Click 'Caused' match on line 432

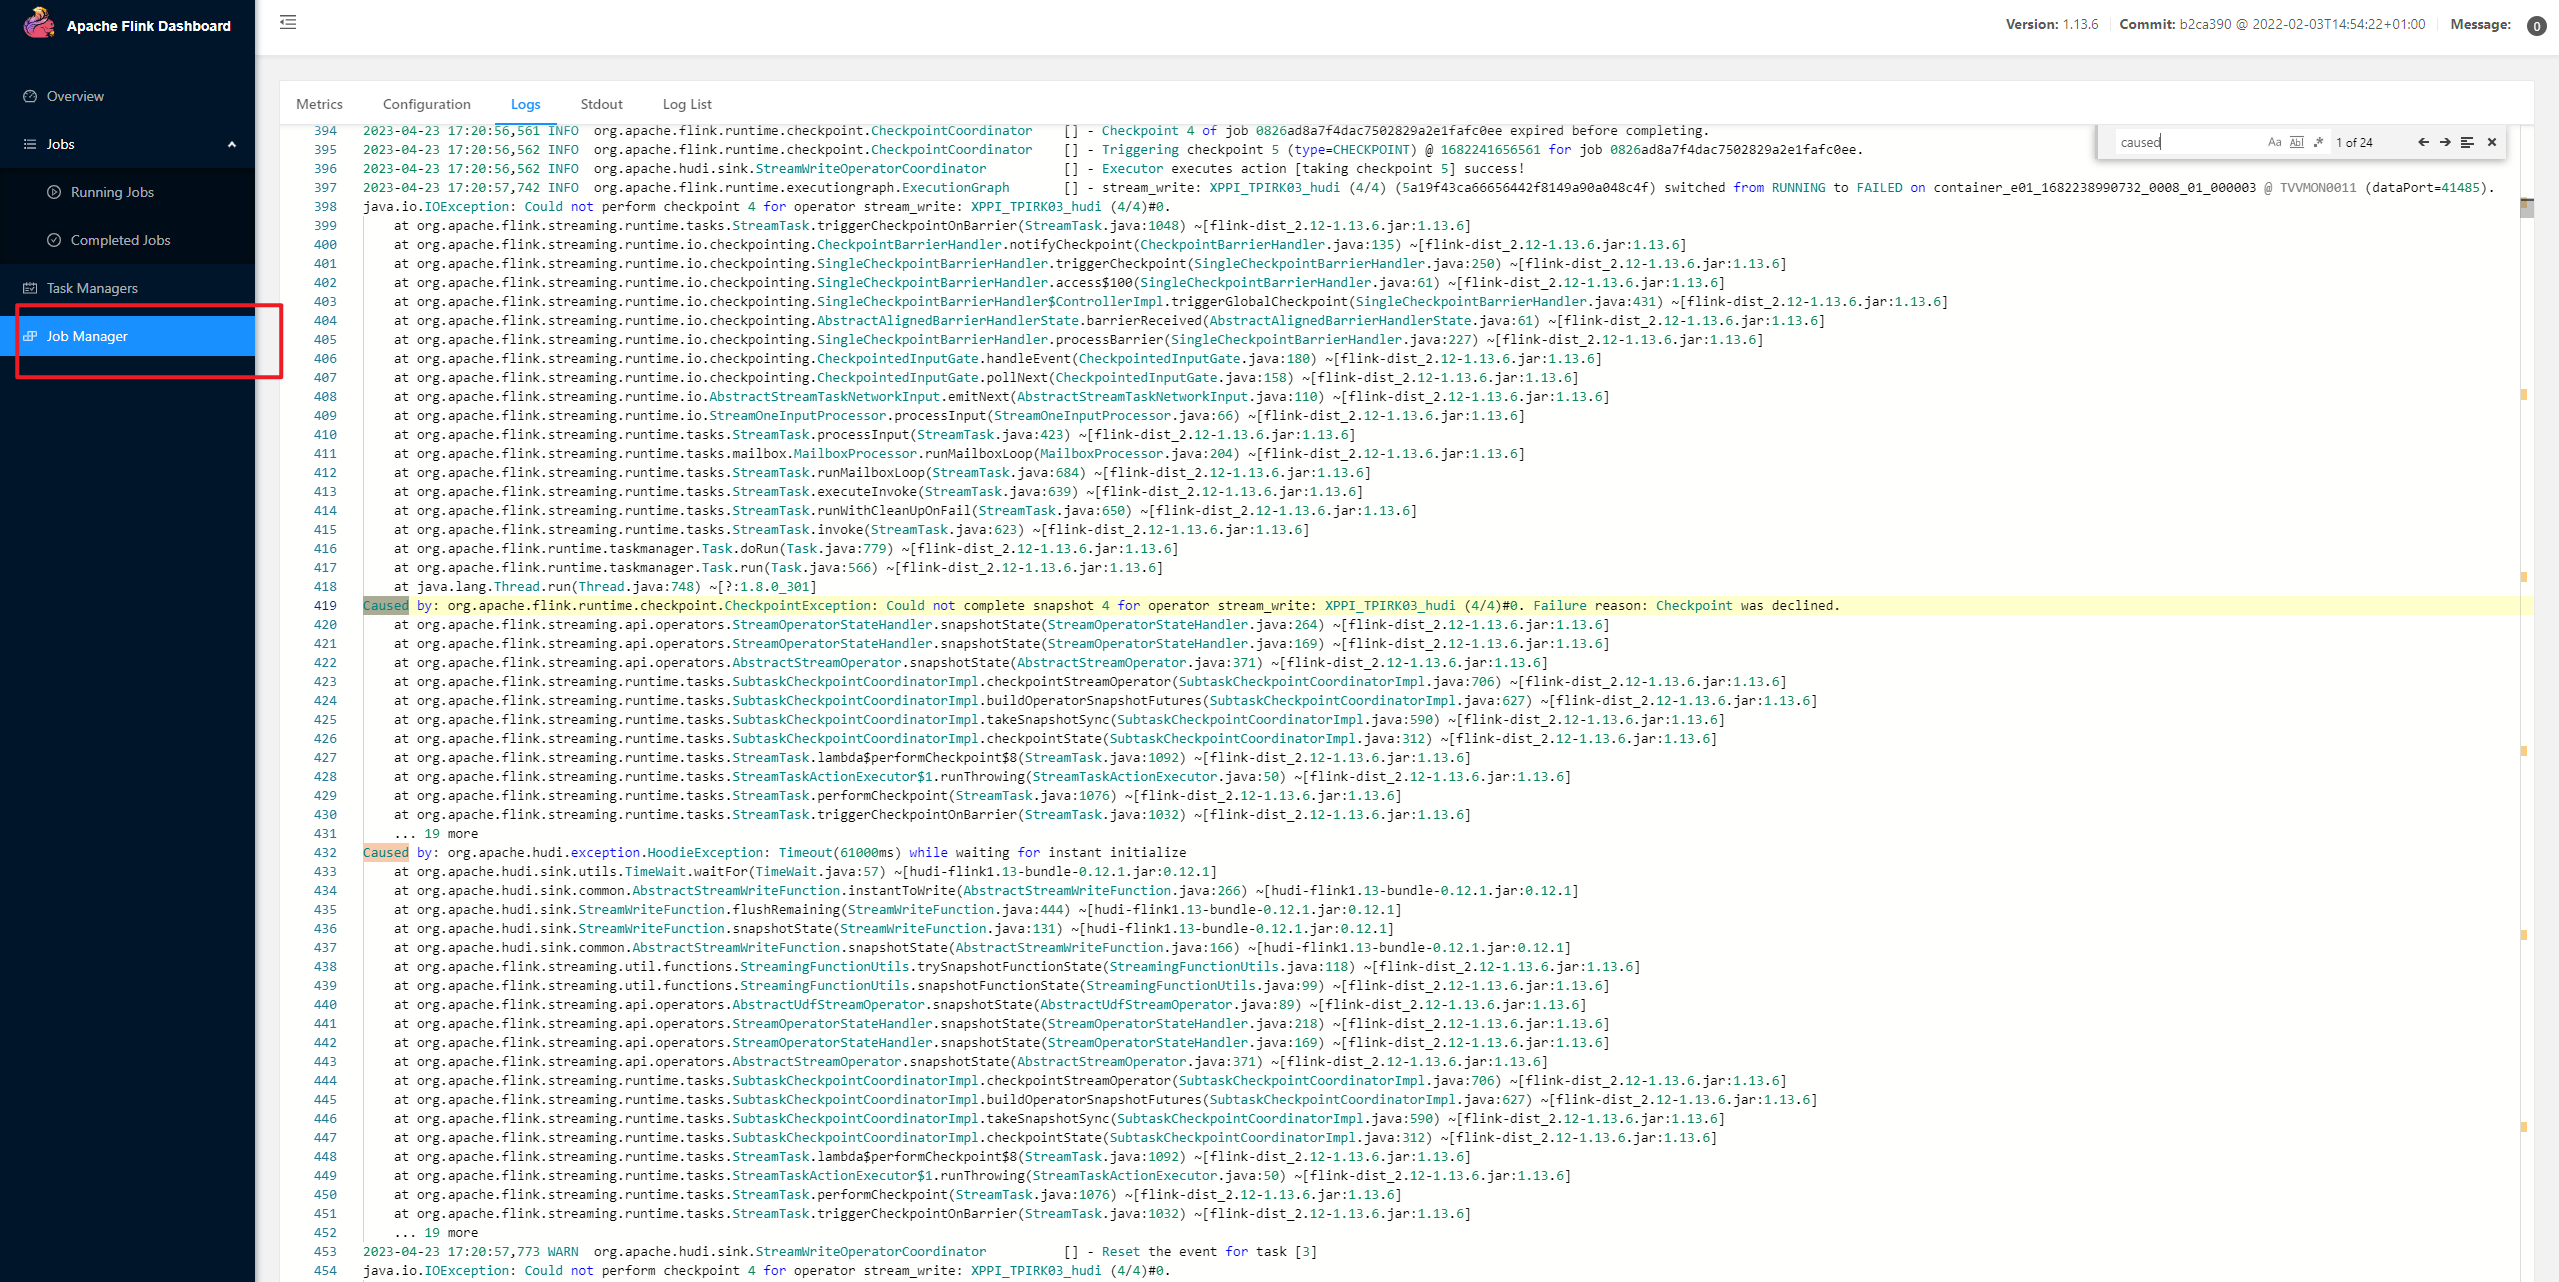[x=385, y=852]
